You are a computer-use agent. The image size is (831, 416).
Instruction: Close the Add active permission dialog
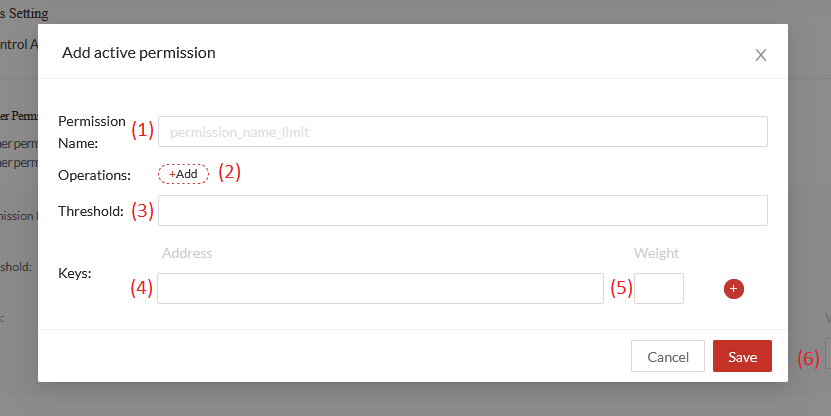tap(761, 55)
